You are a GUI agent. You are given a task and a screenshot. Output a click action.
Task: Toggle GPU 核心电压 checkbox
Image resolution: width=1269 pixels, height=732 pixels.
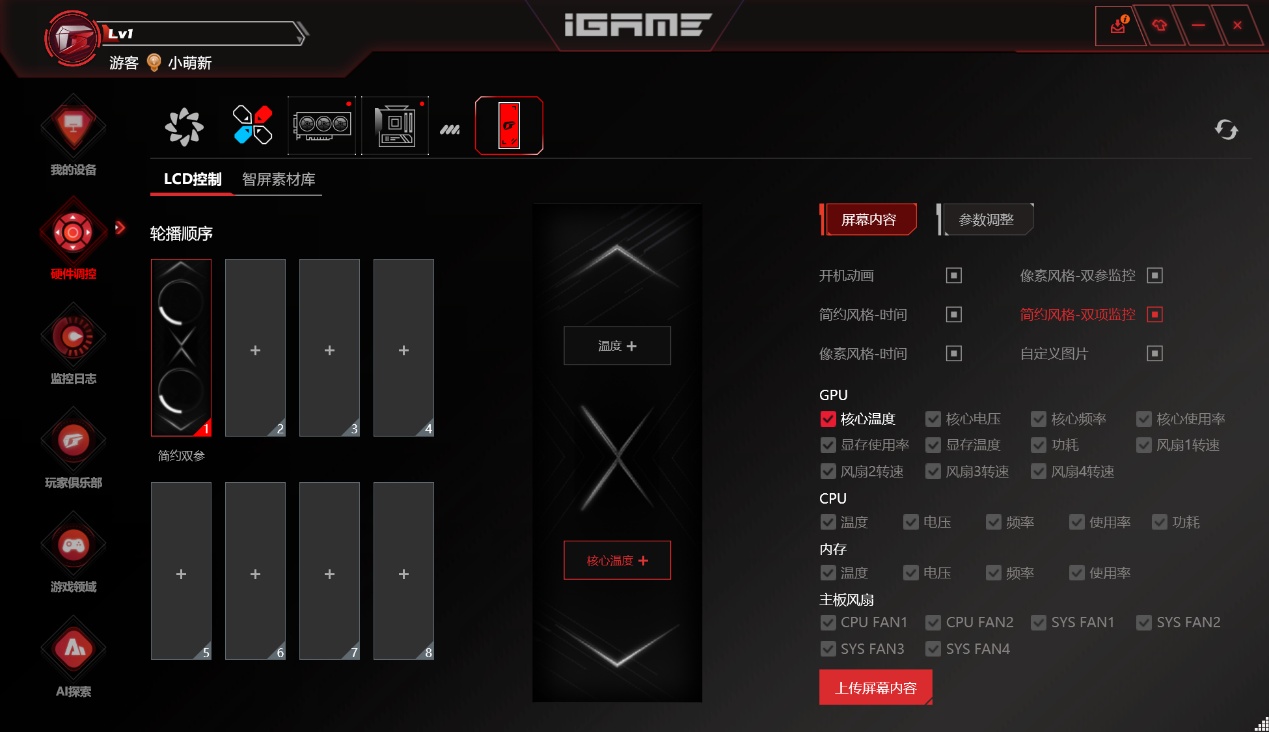[933, 419]
